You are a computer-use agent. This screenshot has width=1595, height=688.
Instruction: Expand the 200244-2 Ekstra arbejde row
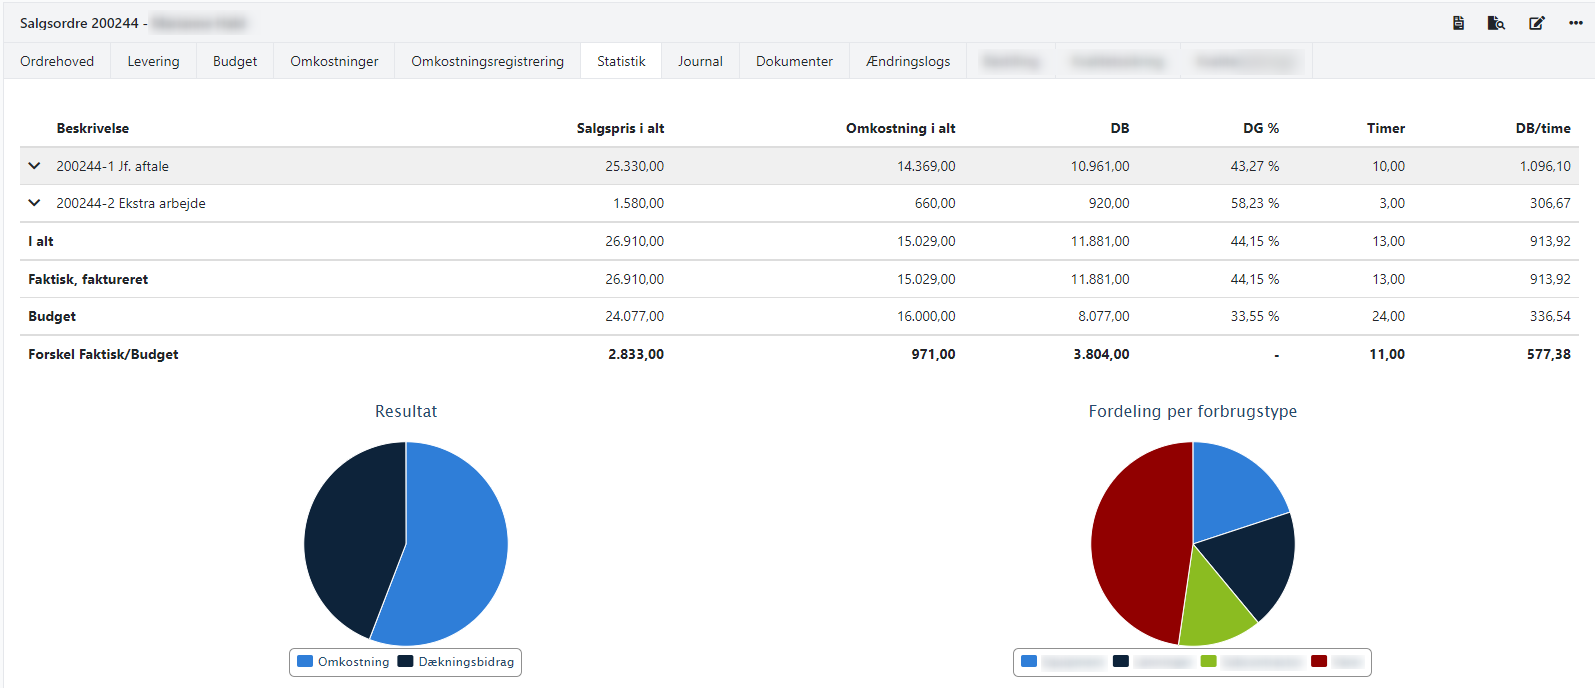35,203
